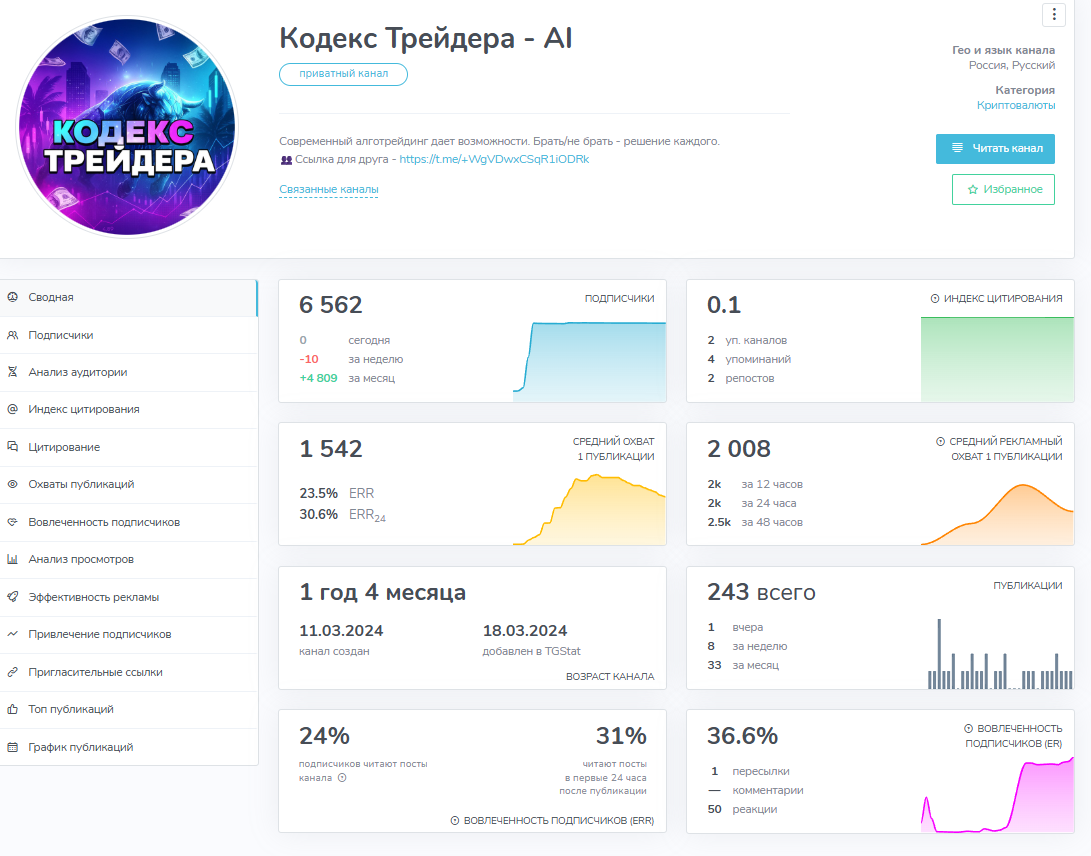Click the green citation index chart

(997, 359)
